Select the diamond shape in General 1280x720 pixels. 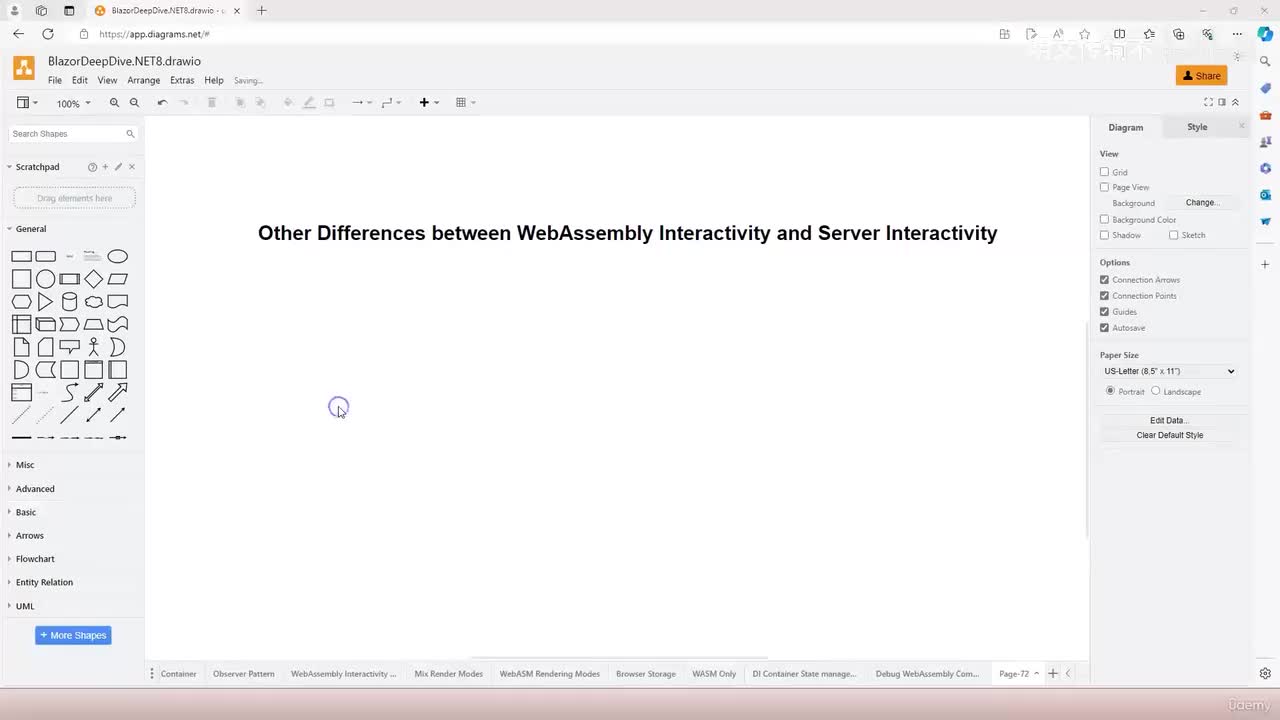coord(93,279)
